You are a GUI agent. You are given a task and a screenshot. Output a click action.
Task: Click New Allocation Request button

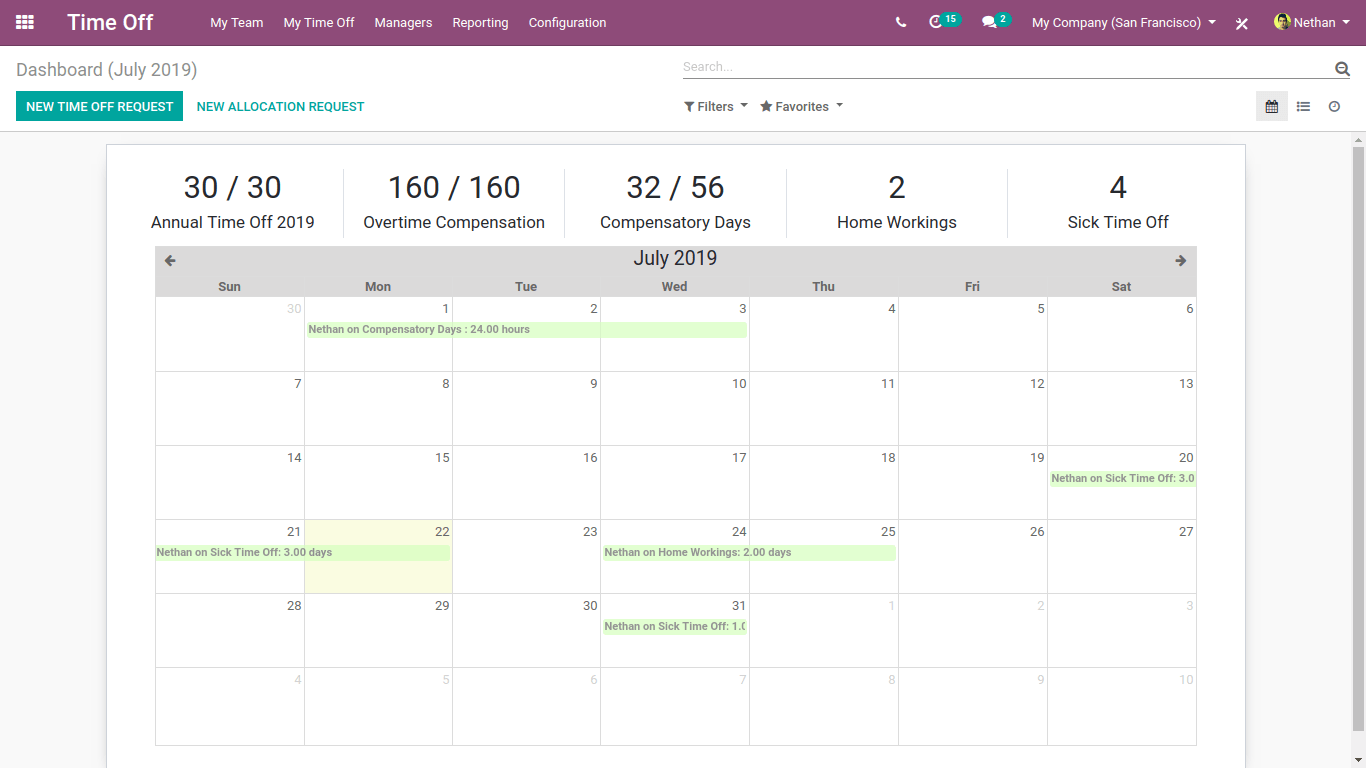point(280,106)
